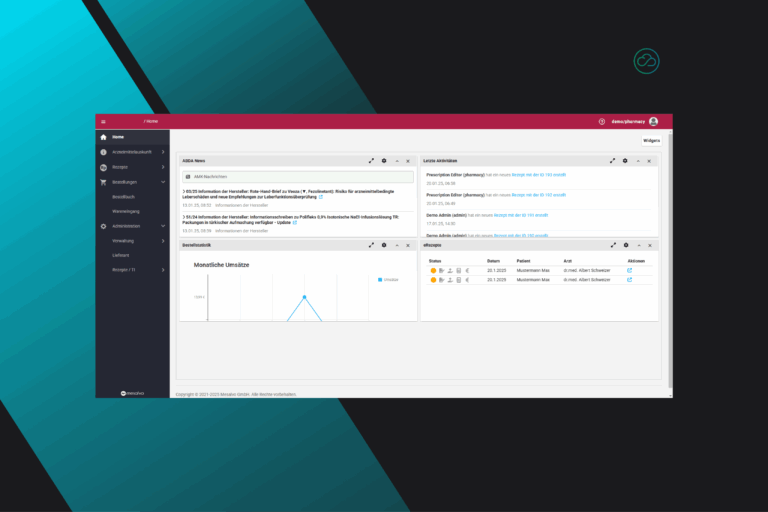Select Home in the sidebar
This screenshot has height=512, width=768.
point(118,136)
